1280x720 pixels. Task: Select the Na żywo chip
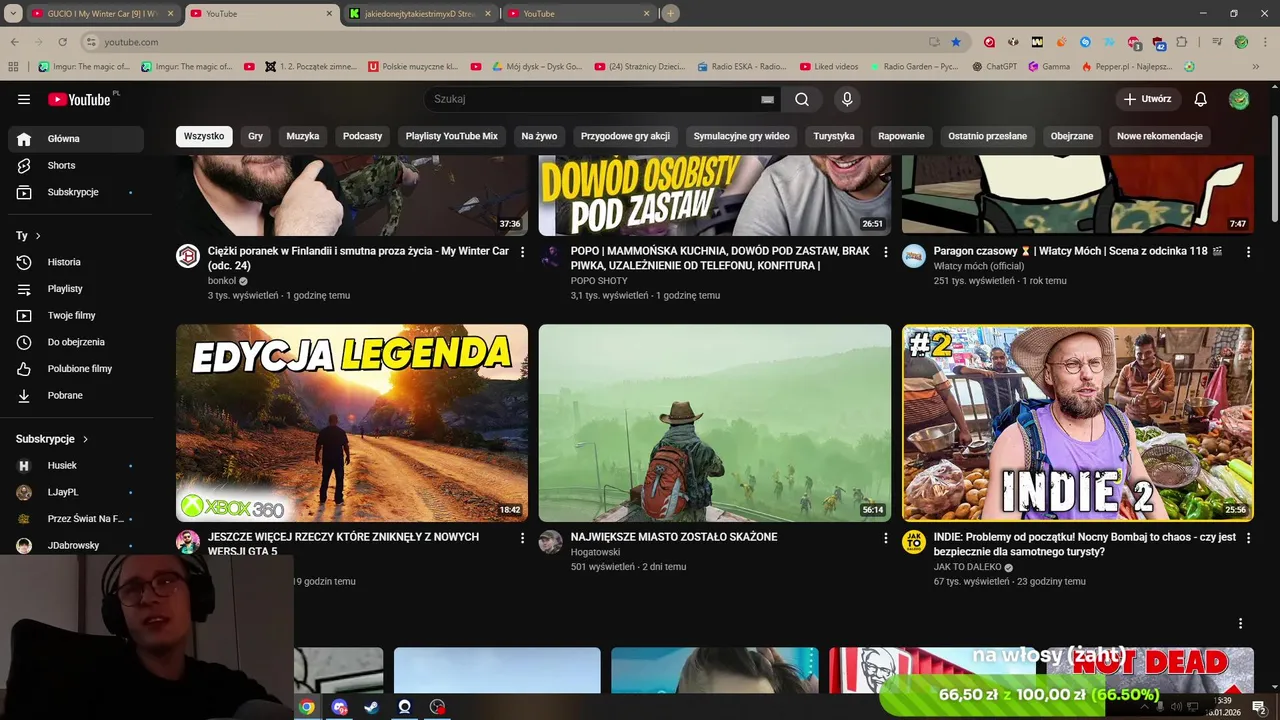539,136
